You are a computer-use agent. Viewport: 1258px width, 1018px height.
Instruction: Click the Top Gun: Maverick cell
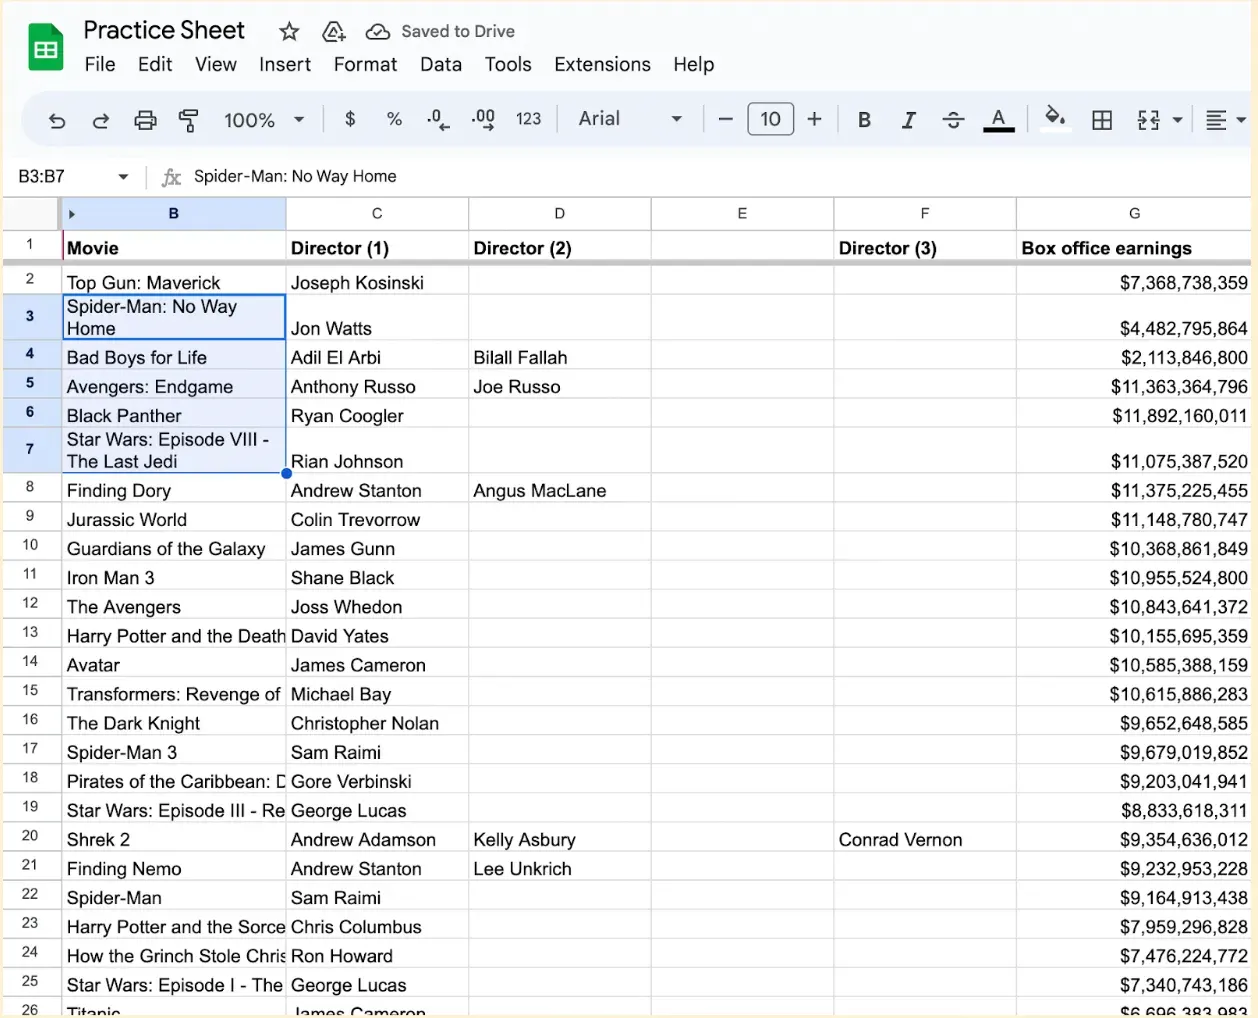[174, 281]
